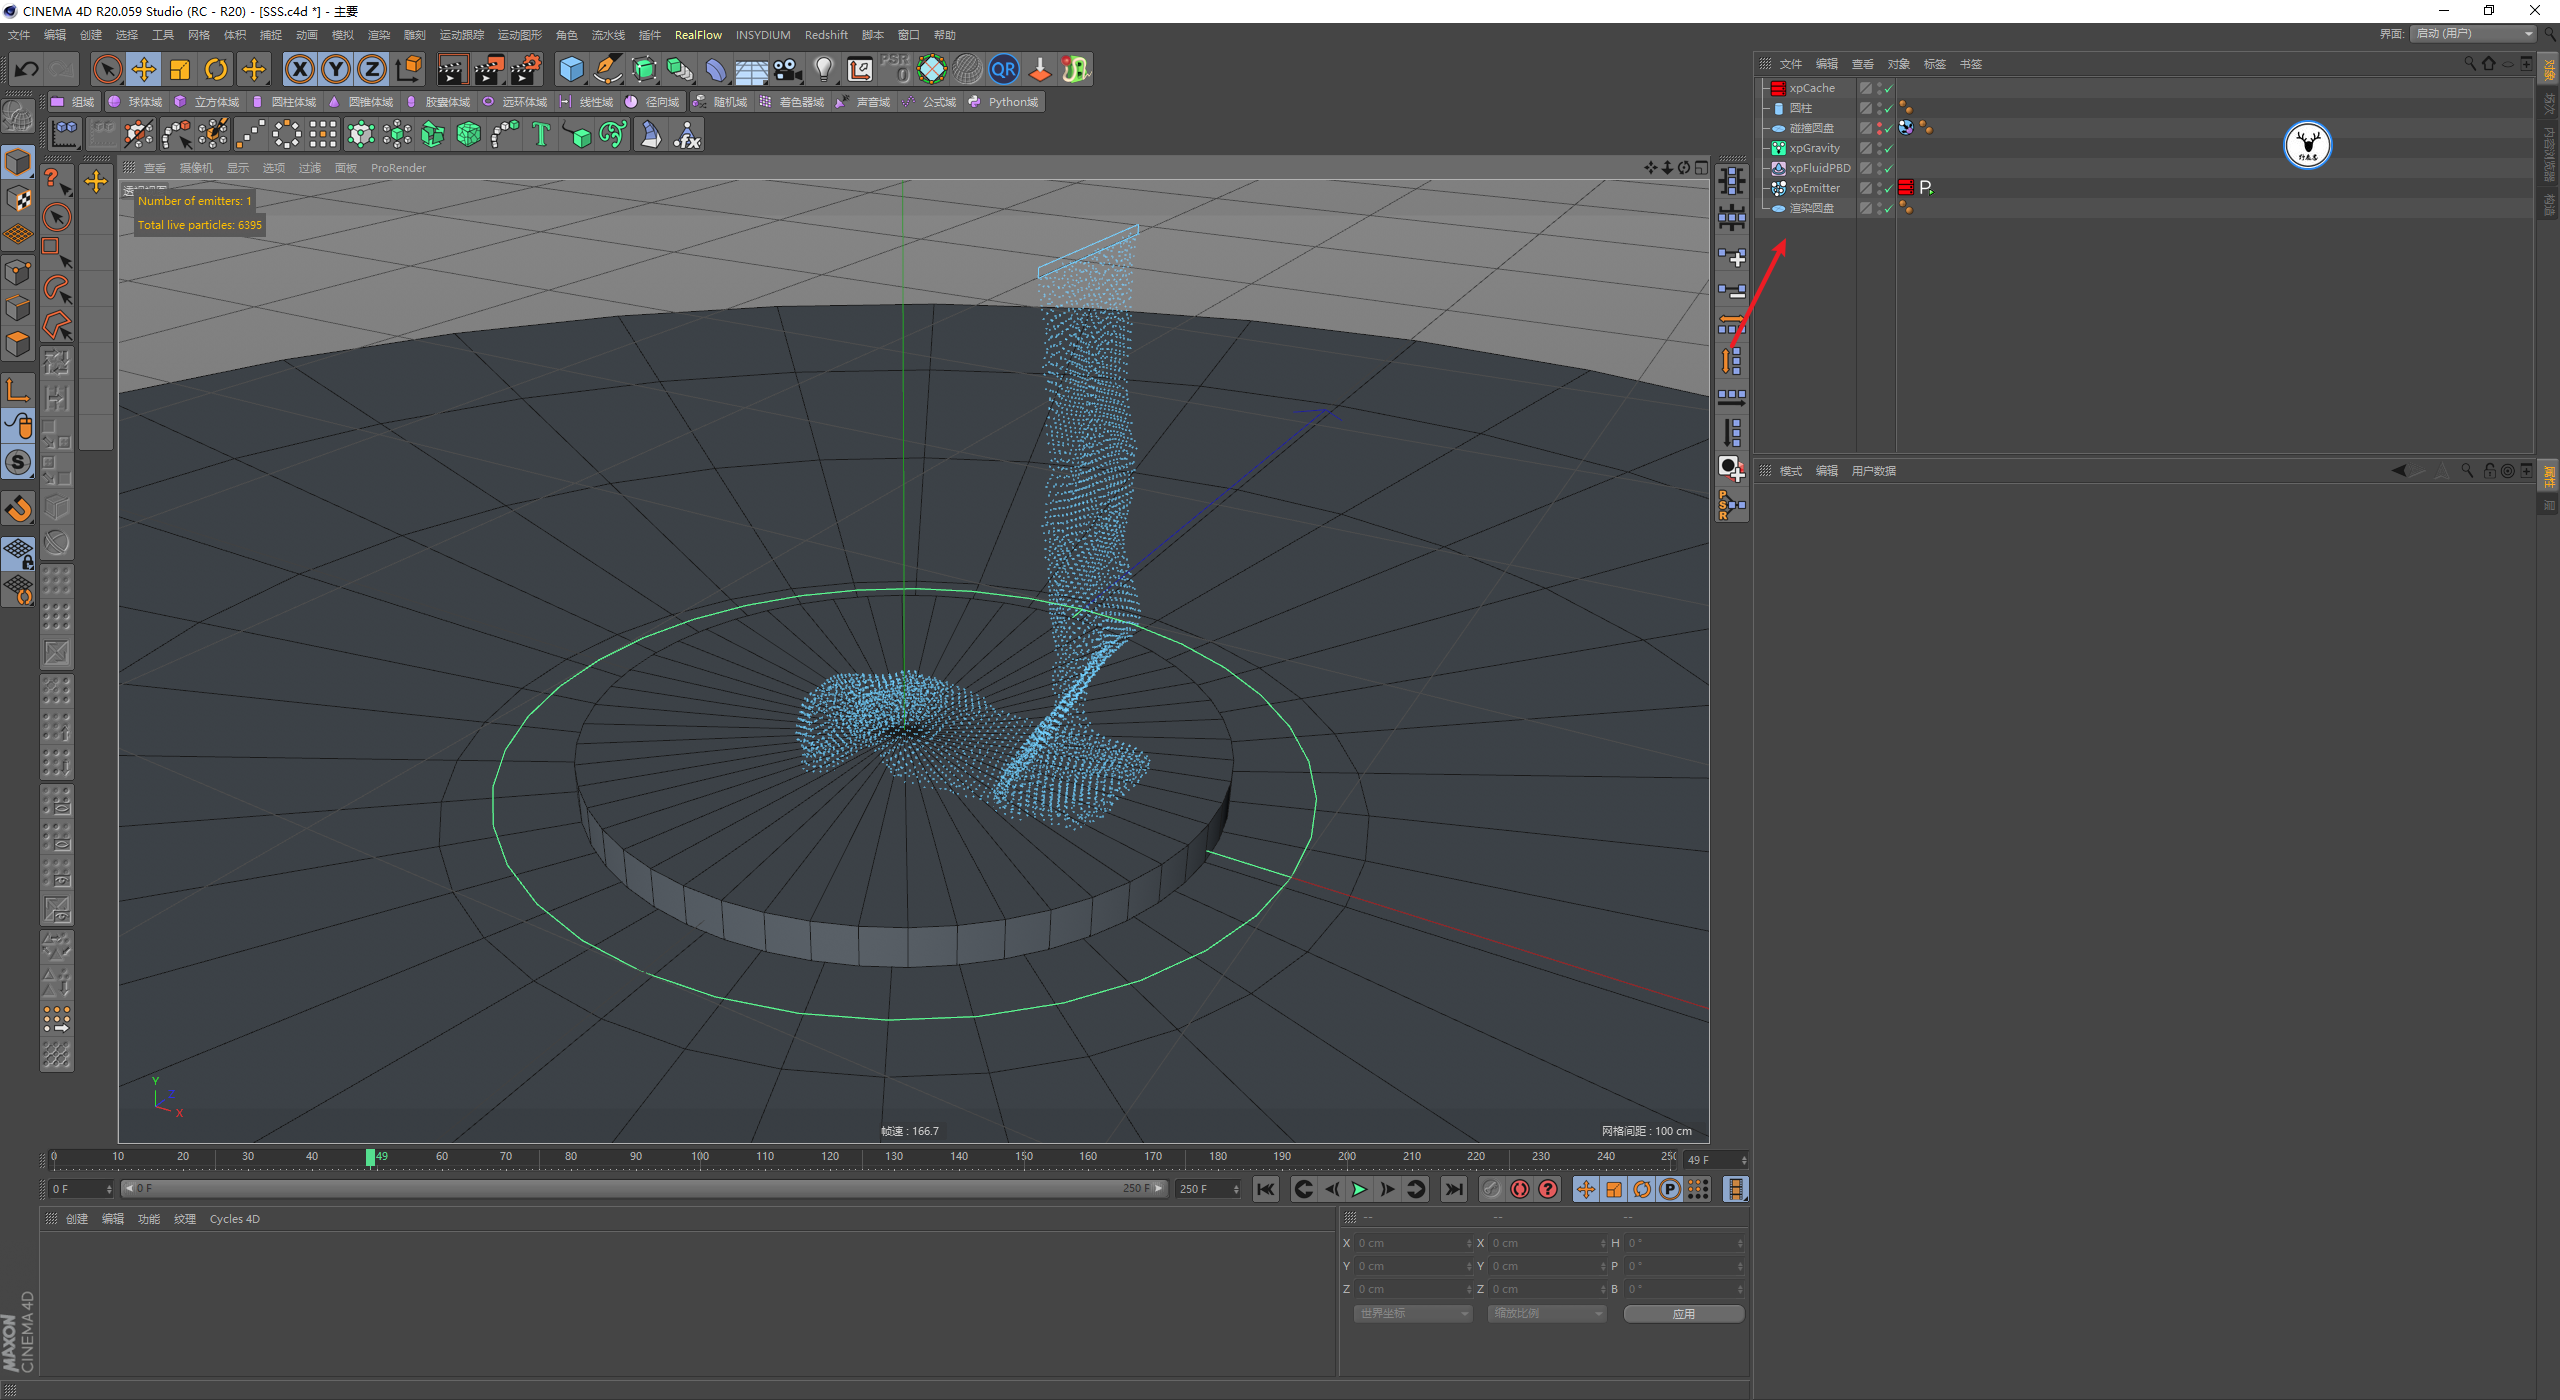Screen dimensions: 2560x1400
Task: Click the Camera object icon
Action: click(x=788, y=69)
